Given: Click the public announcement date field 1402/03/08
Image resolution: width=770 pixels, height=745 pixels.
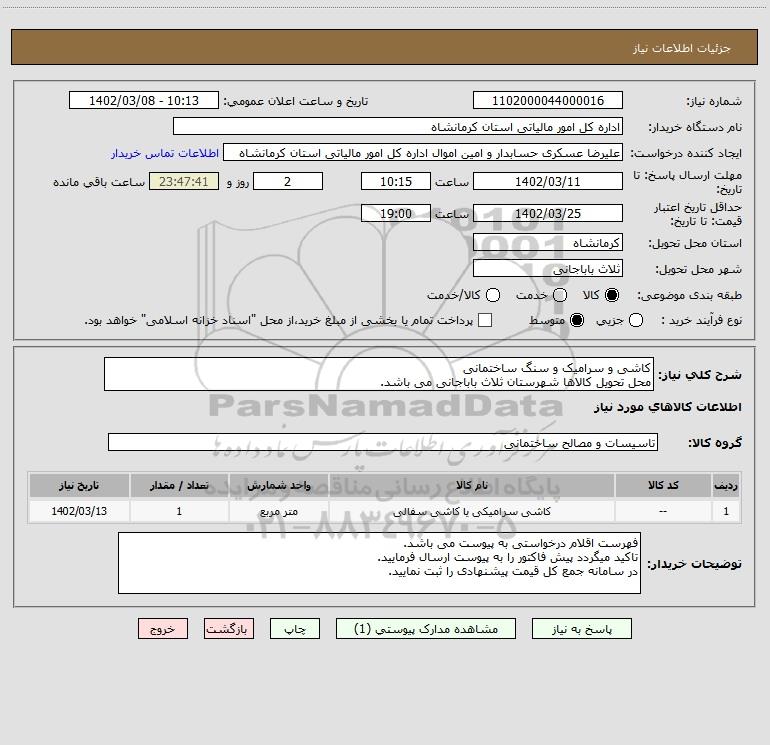Looking at the screenshot, I should pos(144,101).
